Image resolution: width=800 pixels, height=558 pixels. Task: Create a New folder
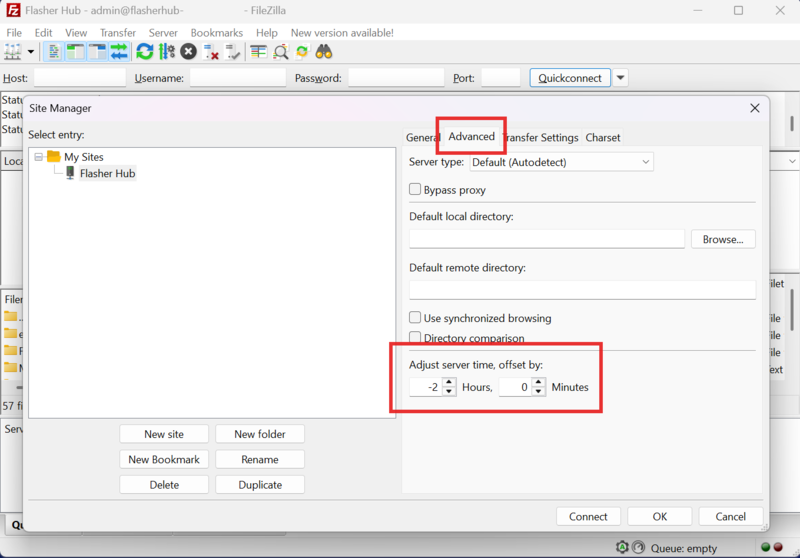[x=260, y=434]
